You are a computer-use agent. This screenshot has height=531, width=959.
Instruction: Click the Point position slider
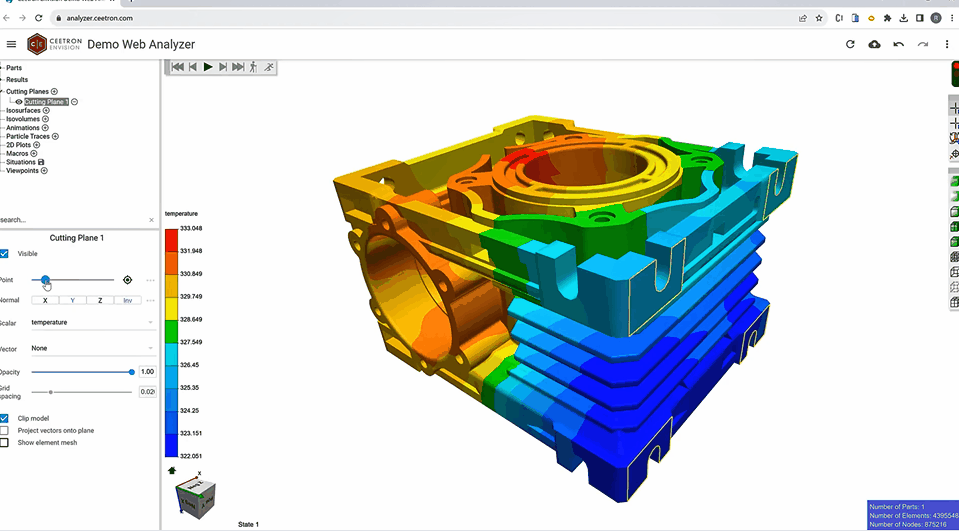coord(72,280)
